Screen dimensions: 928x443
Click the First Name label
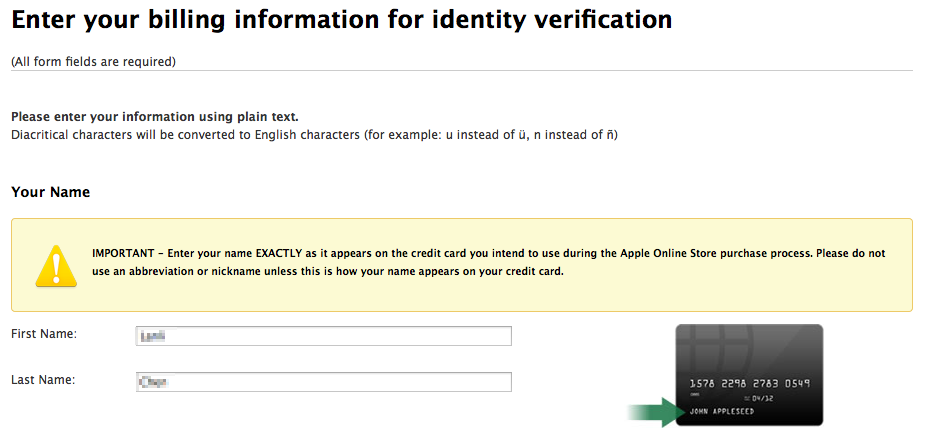(x=44, y=334)
